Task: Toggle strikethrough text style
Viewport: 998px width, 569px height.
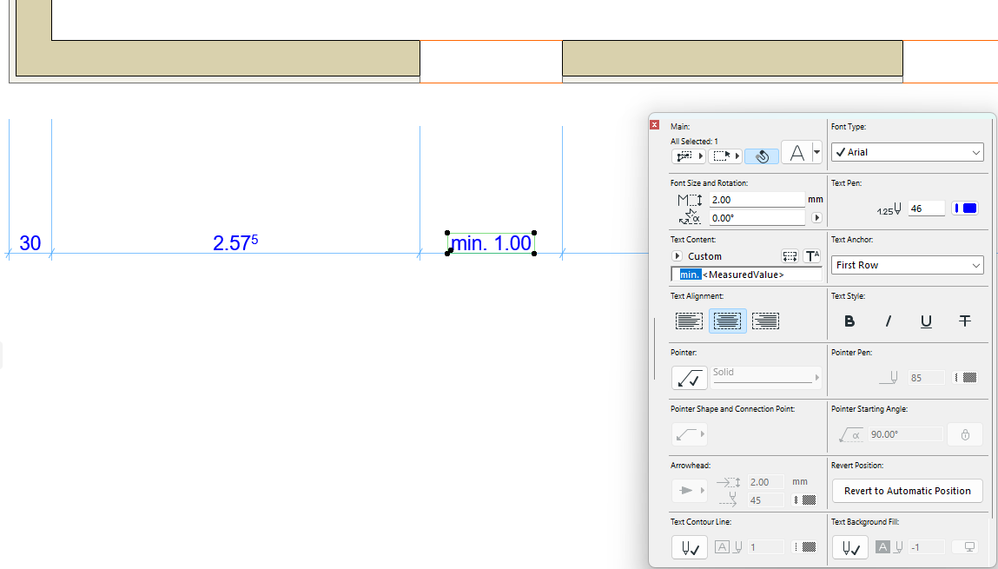Action: (x=965, y=321)
